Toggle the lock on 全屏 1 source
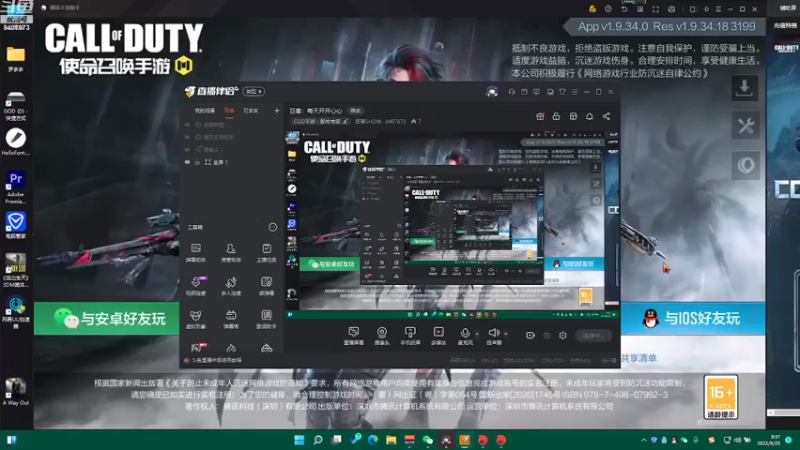 [198, 162]
